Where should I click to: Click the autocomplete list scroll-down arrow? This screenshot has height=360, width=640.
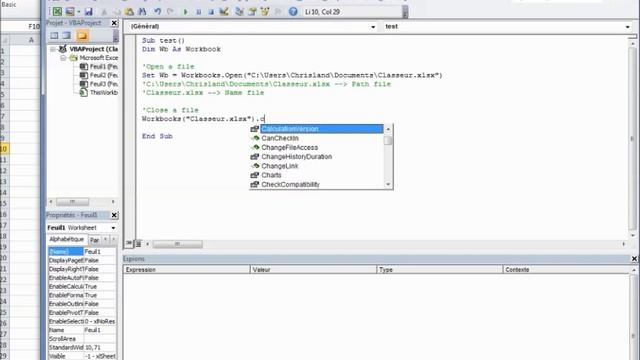pos(388,184)
